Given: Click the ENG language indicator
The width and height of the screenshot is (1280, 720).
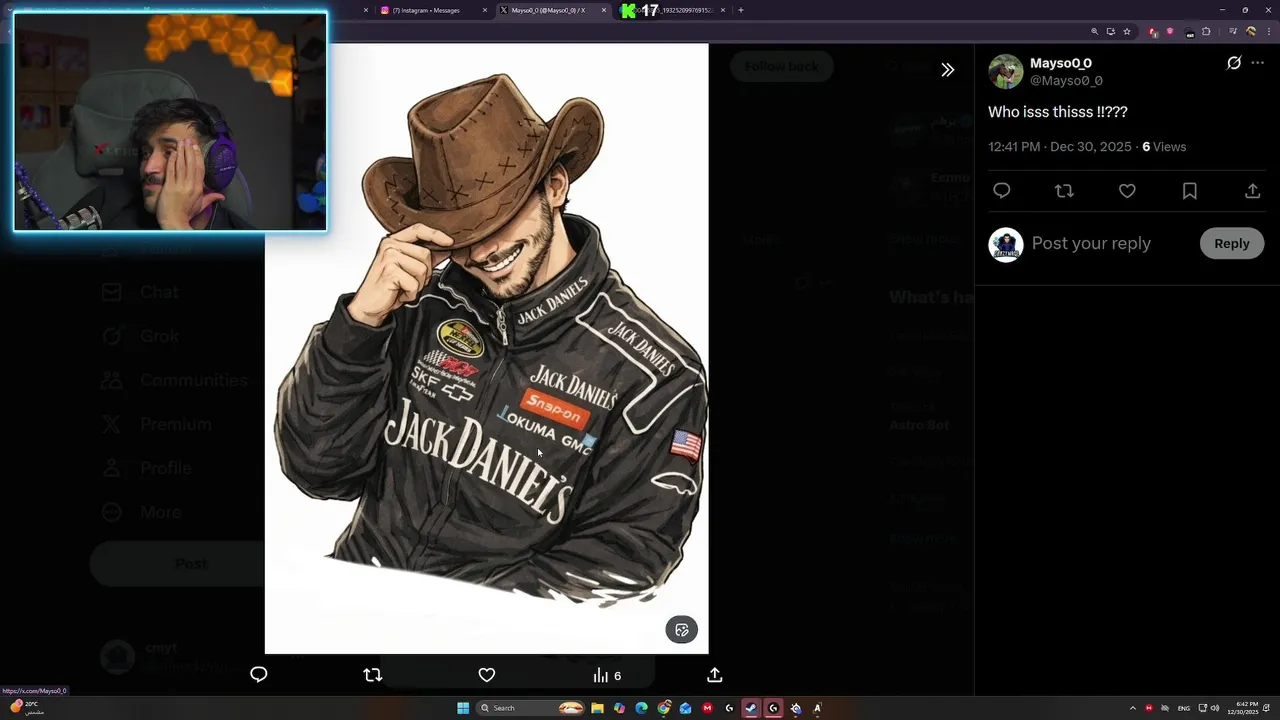Looking at the screenshot, I should pos(1184,708).
